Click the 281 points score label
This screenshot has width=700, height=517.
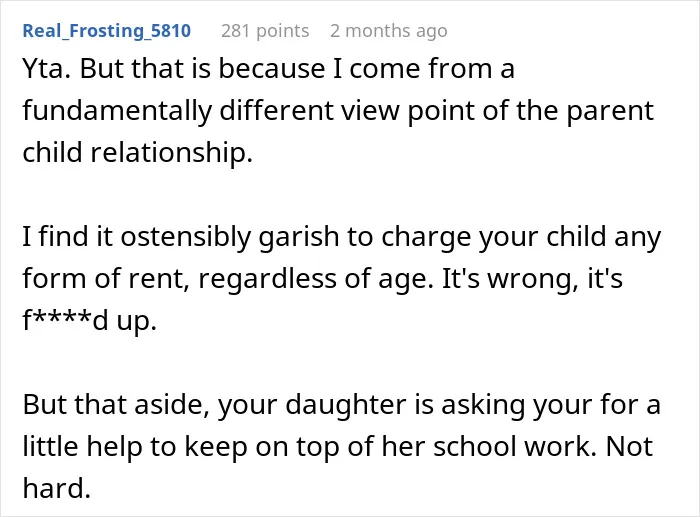(x=265, y=31)
